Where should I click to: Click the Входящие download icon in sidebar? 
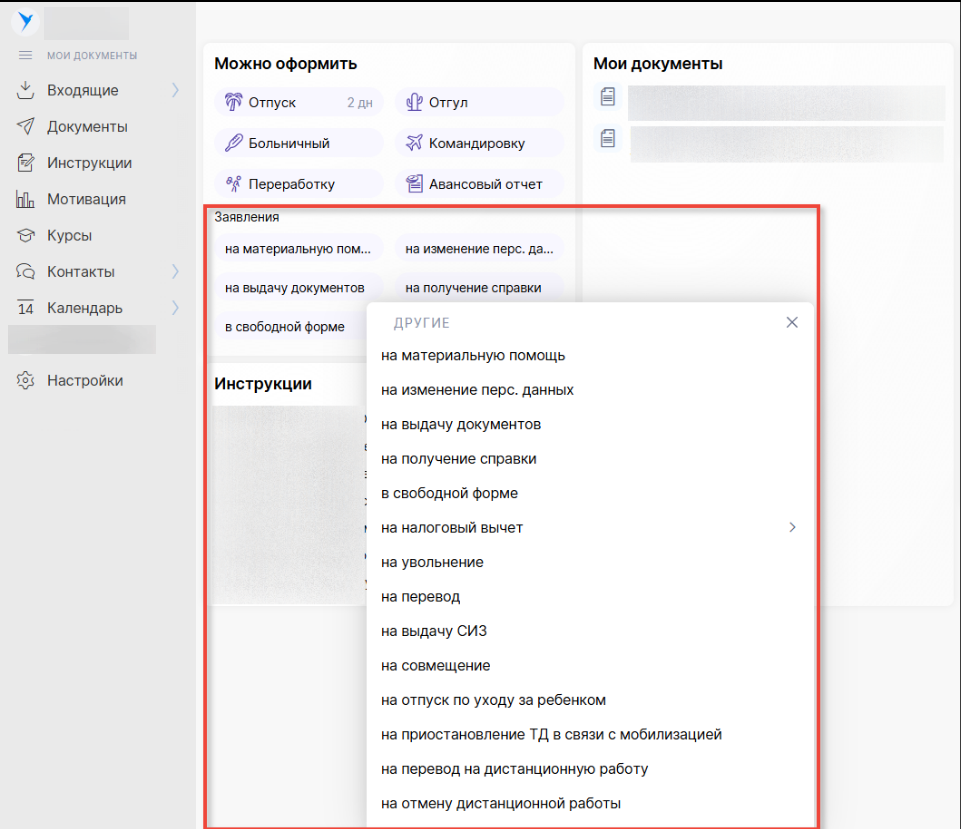[26, 91]
